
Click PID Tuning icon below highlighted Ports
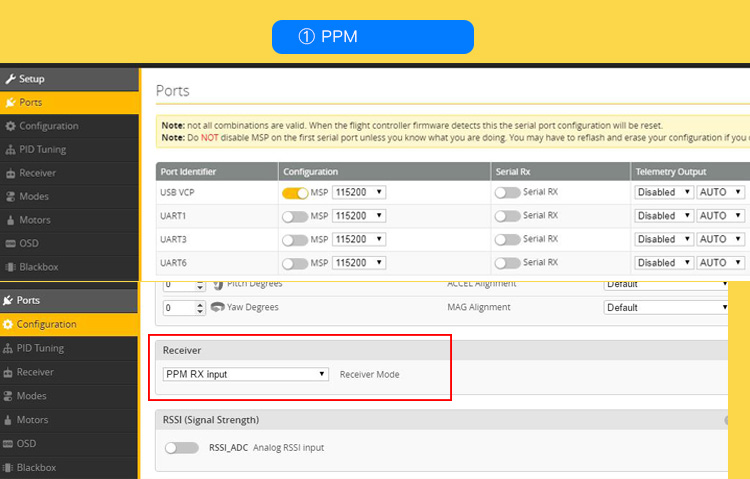[10, 349]
